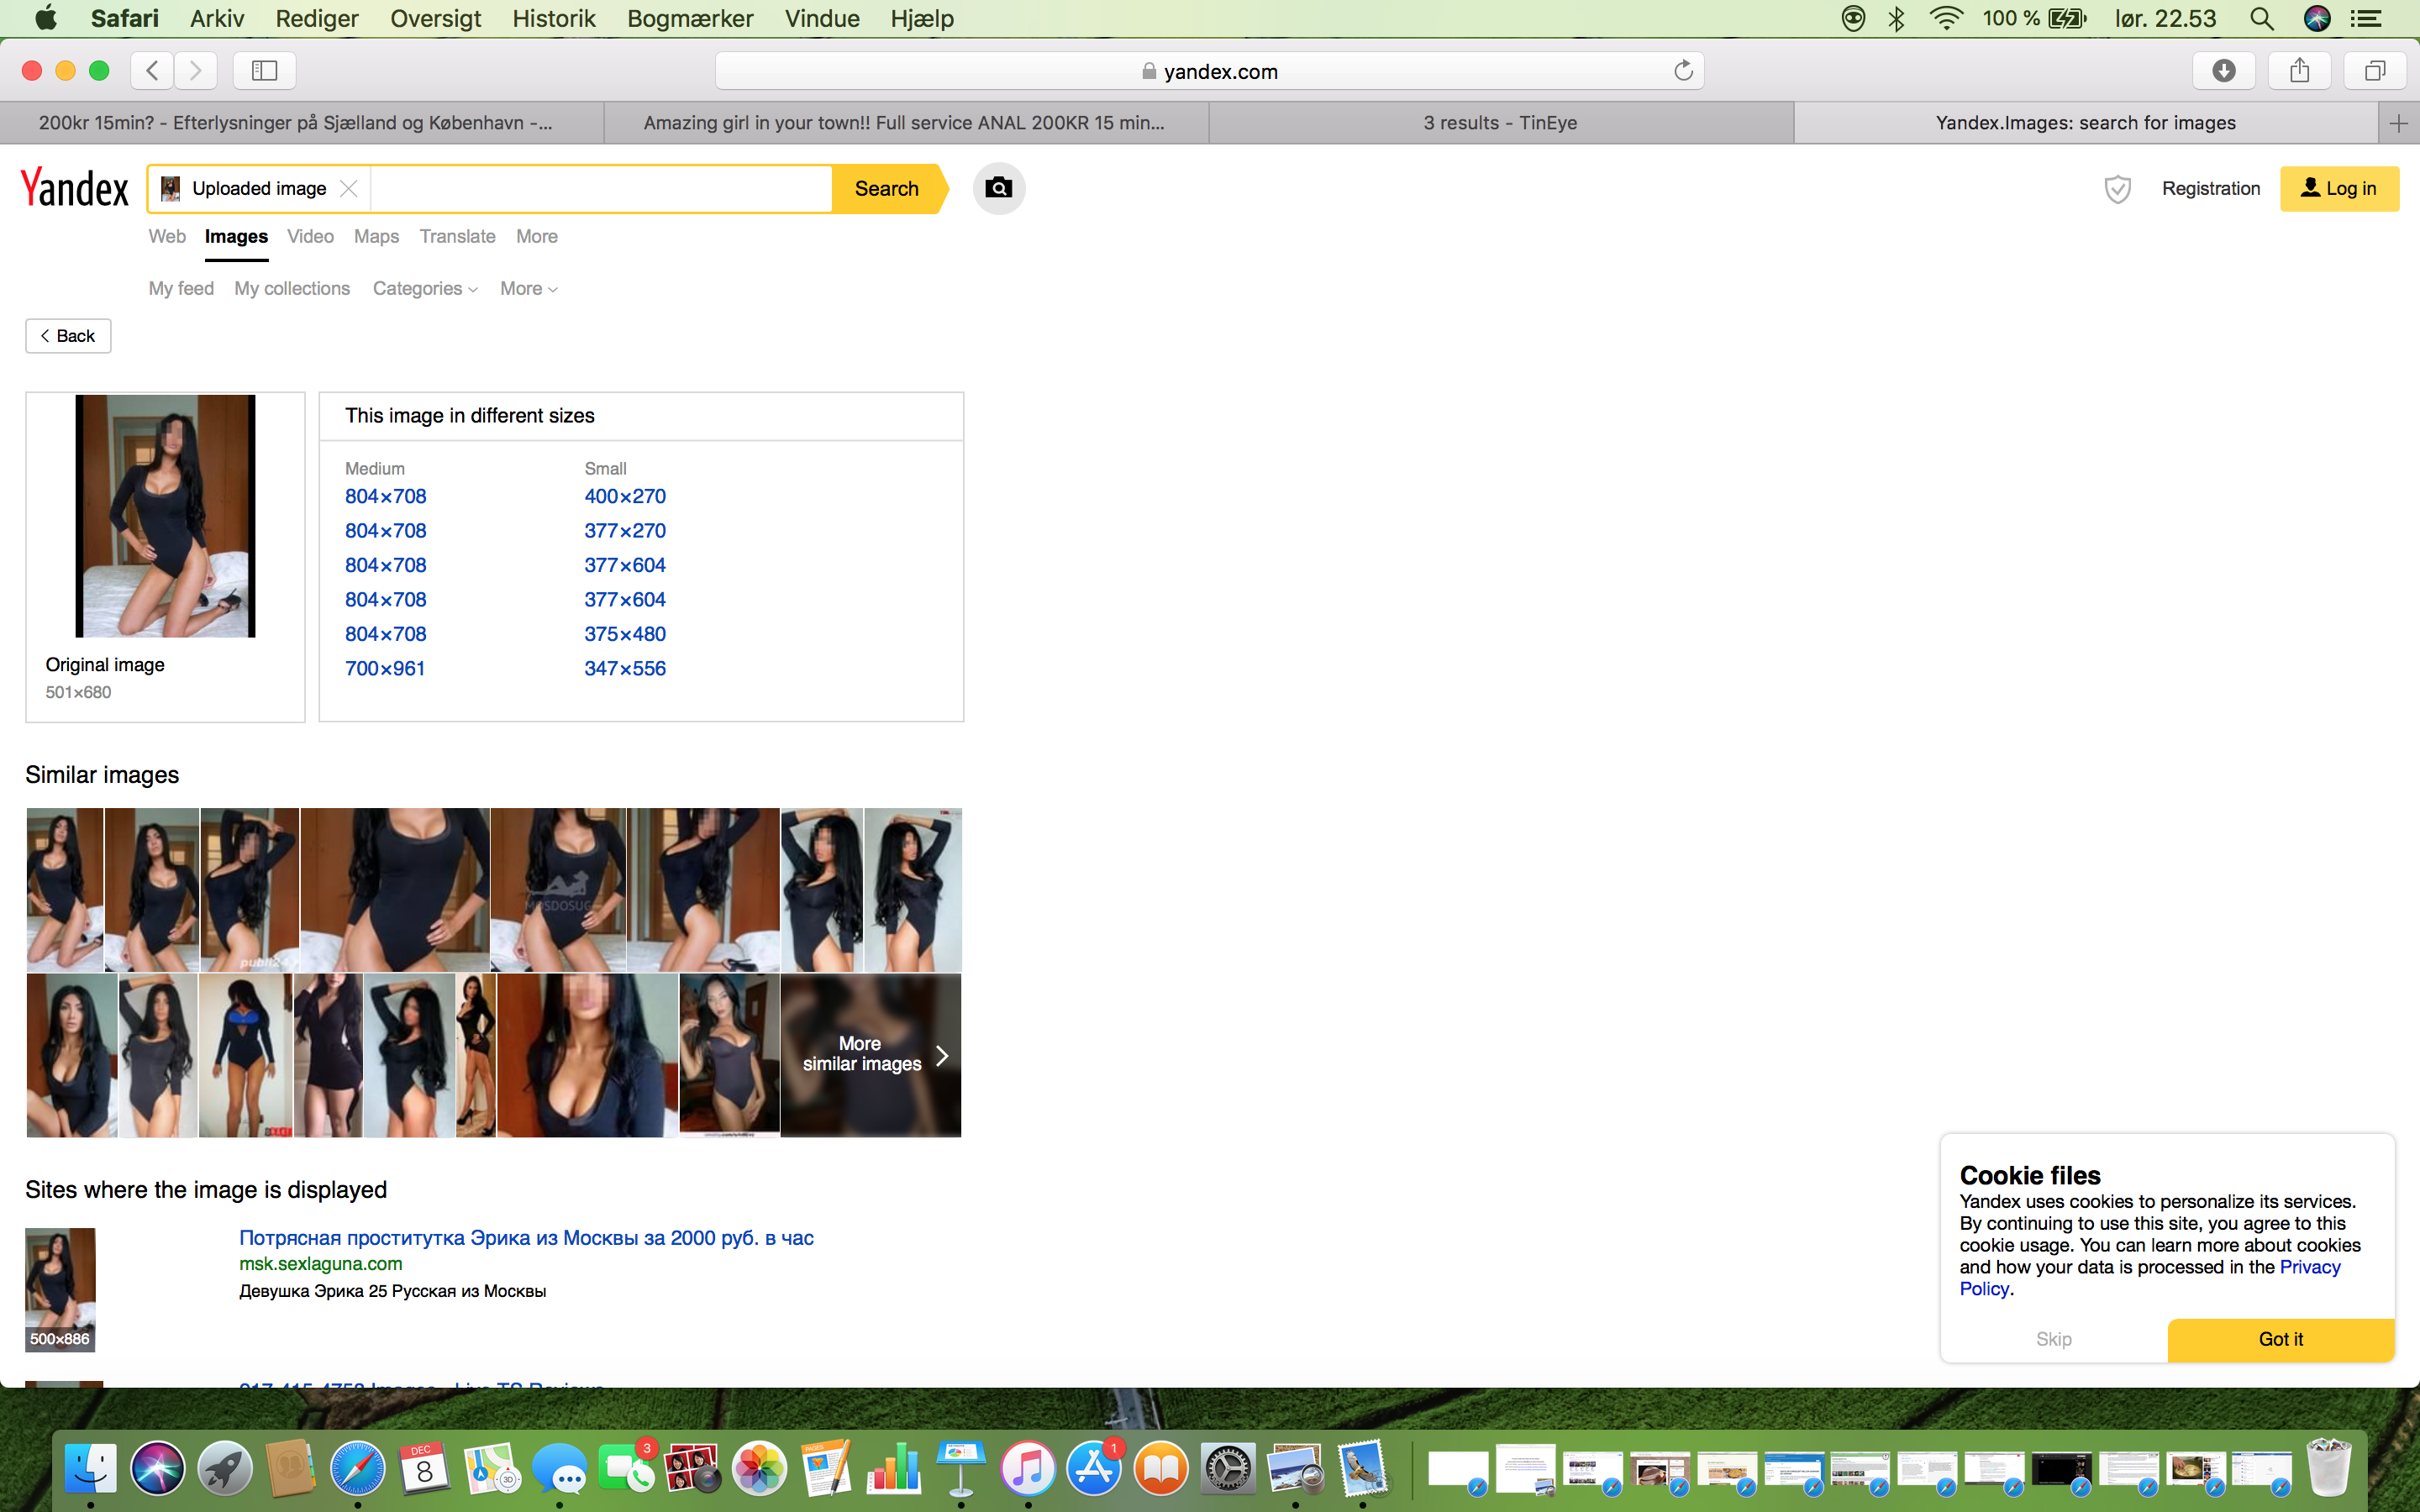Focus the Yandex search text field

pyautogui.click(x=600, y=188)
